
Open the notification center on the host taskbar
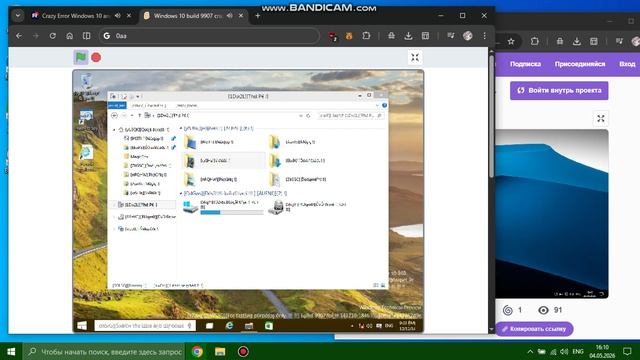point(627,351)
